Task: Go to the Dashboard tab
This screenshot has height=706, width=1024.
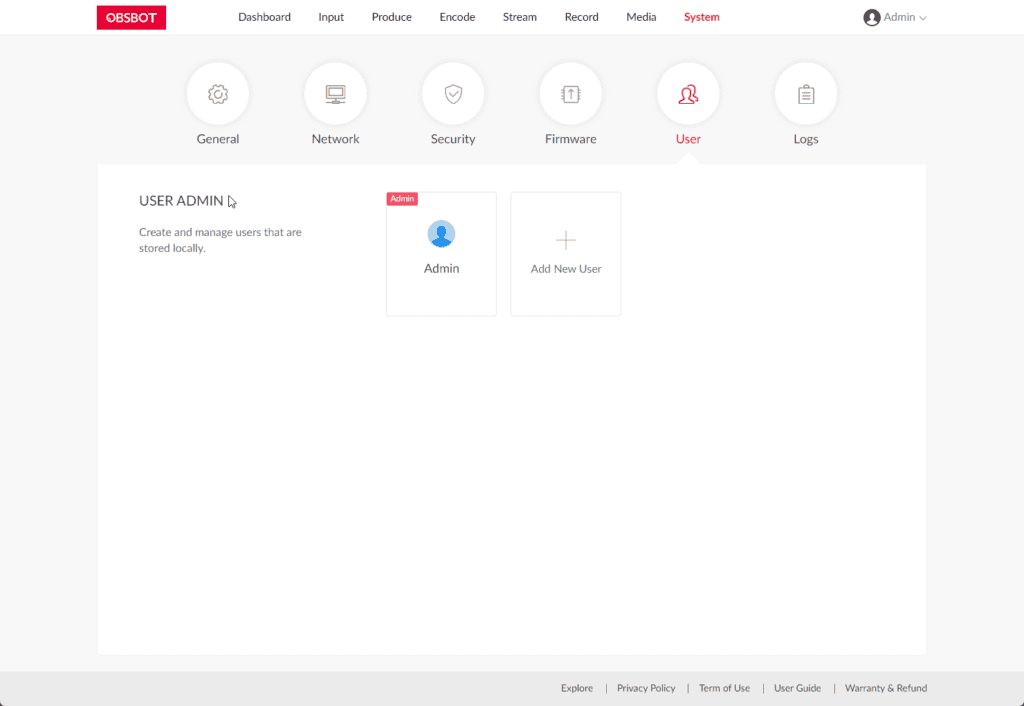Action: 264,17
